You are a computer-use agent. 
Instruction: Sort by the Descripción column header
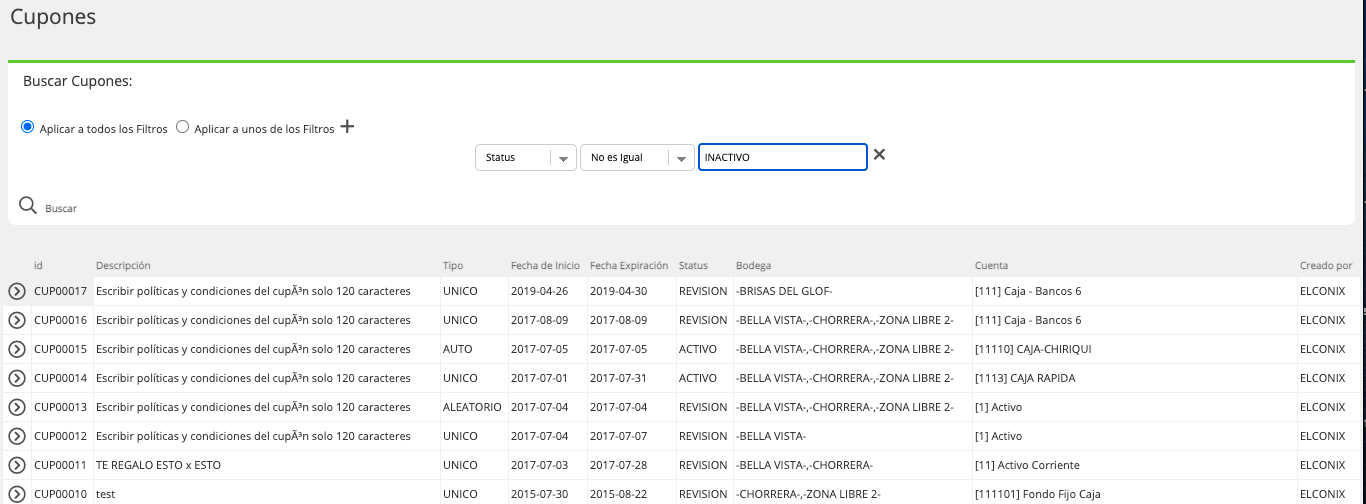(123, 265)
